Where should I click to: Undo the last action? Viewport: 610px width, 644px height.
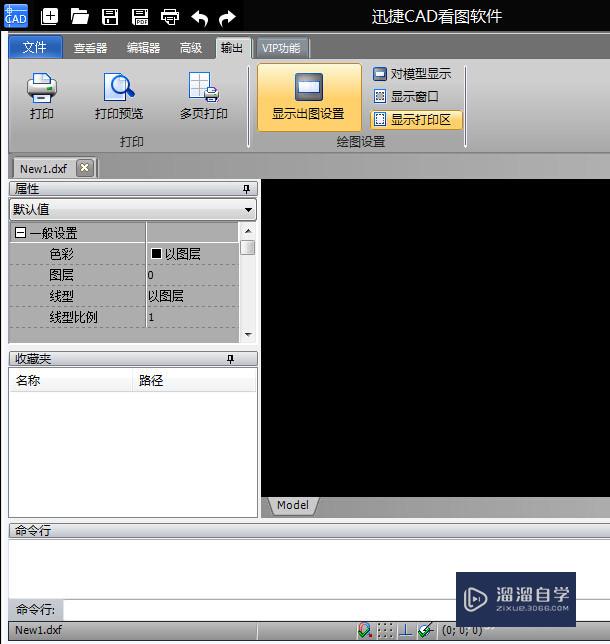[200, 18]
